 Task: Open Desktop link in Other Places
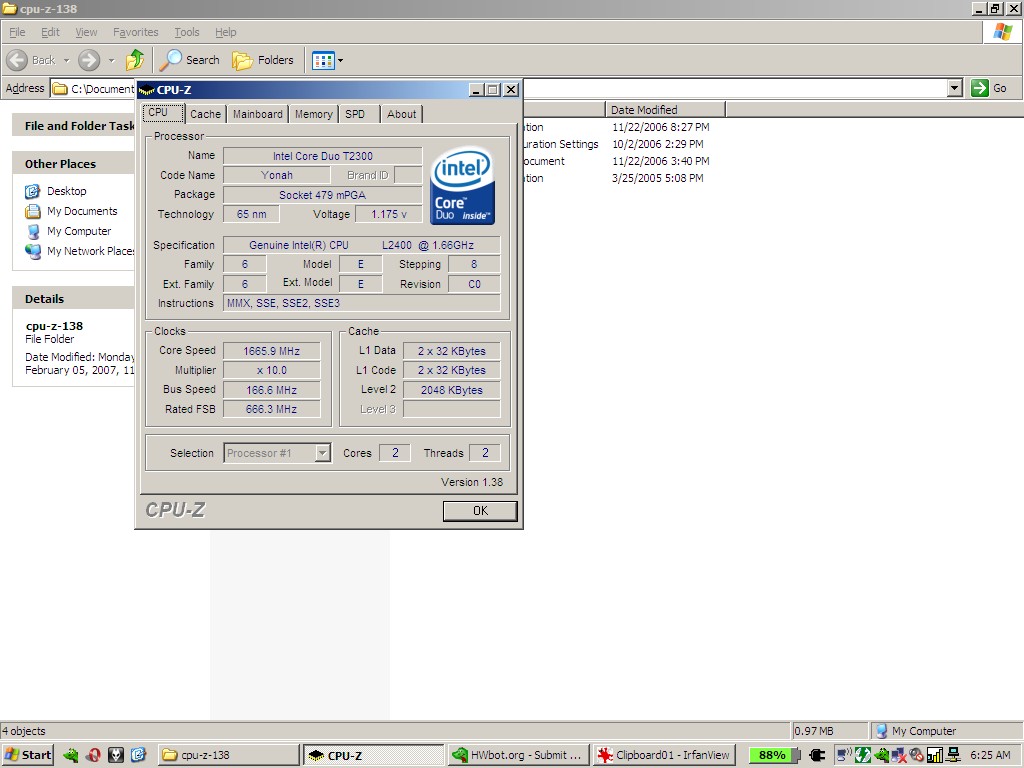[x=67, y=191]
